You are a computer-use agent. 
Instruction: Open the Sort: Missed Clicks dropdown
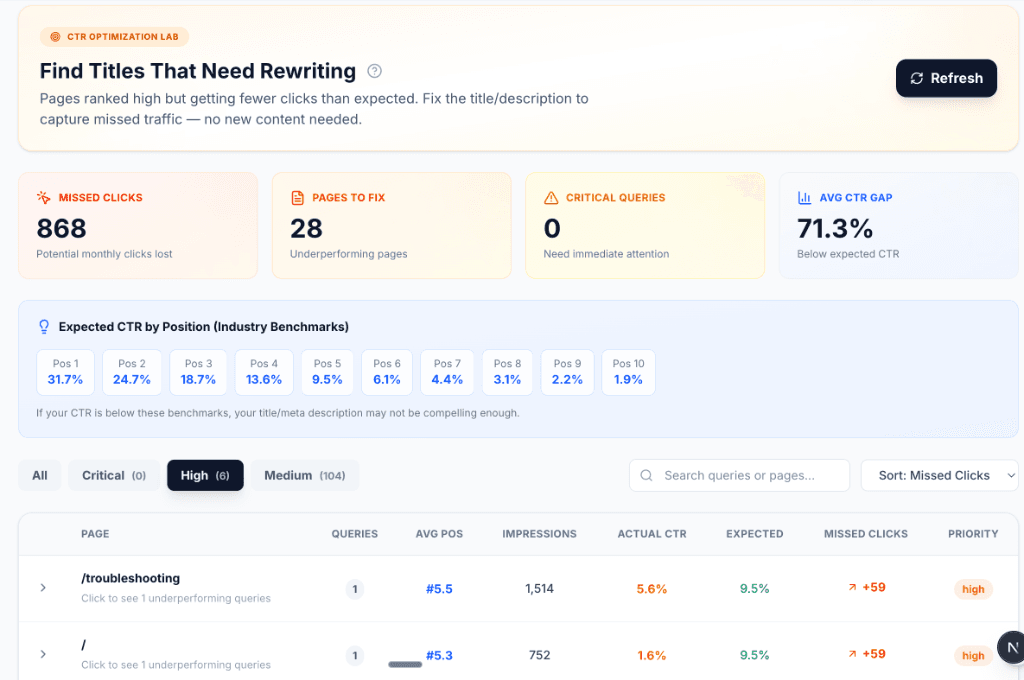pyautogui.click(x=939, y=476)
